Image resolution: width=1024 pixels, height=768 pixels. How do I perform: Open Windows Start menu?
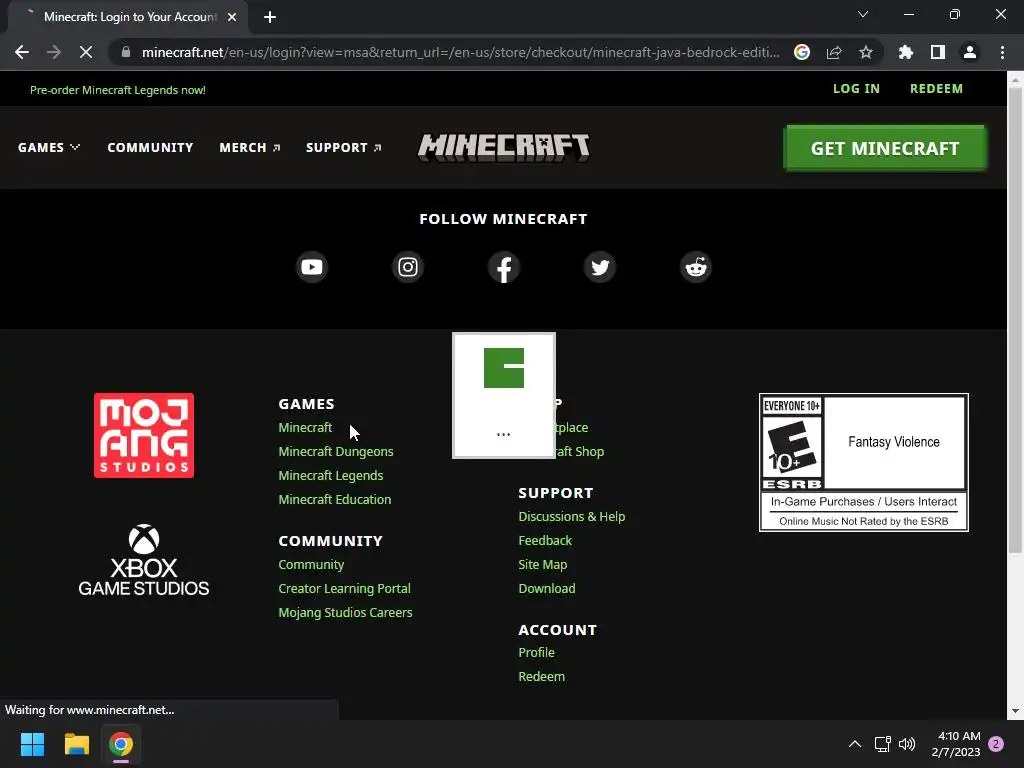click(x=32, y=744)
